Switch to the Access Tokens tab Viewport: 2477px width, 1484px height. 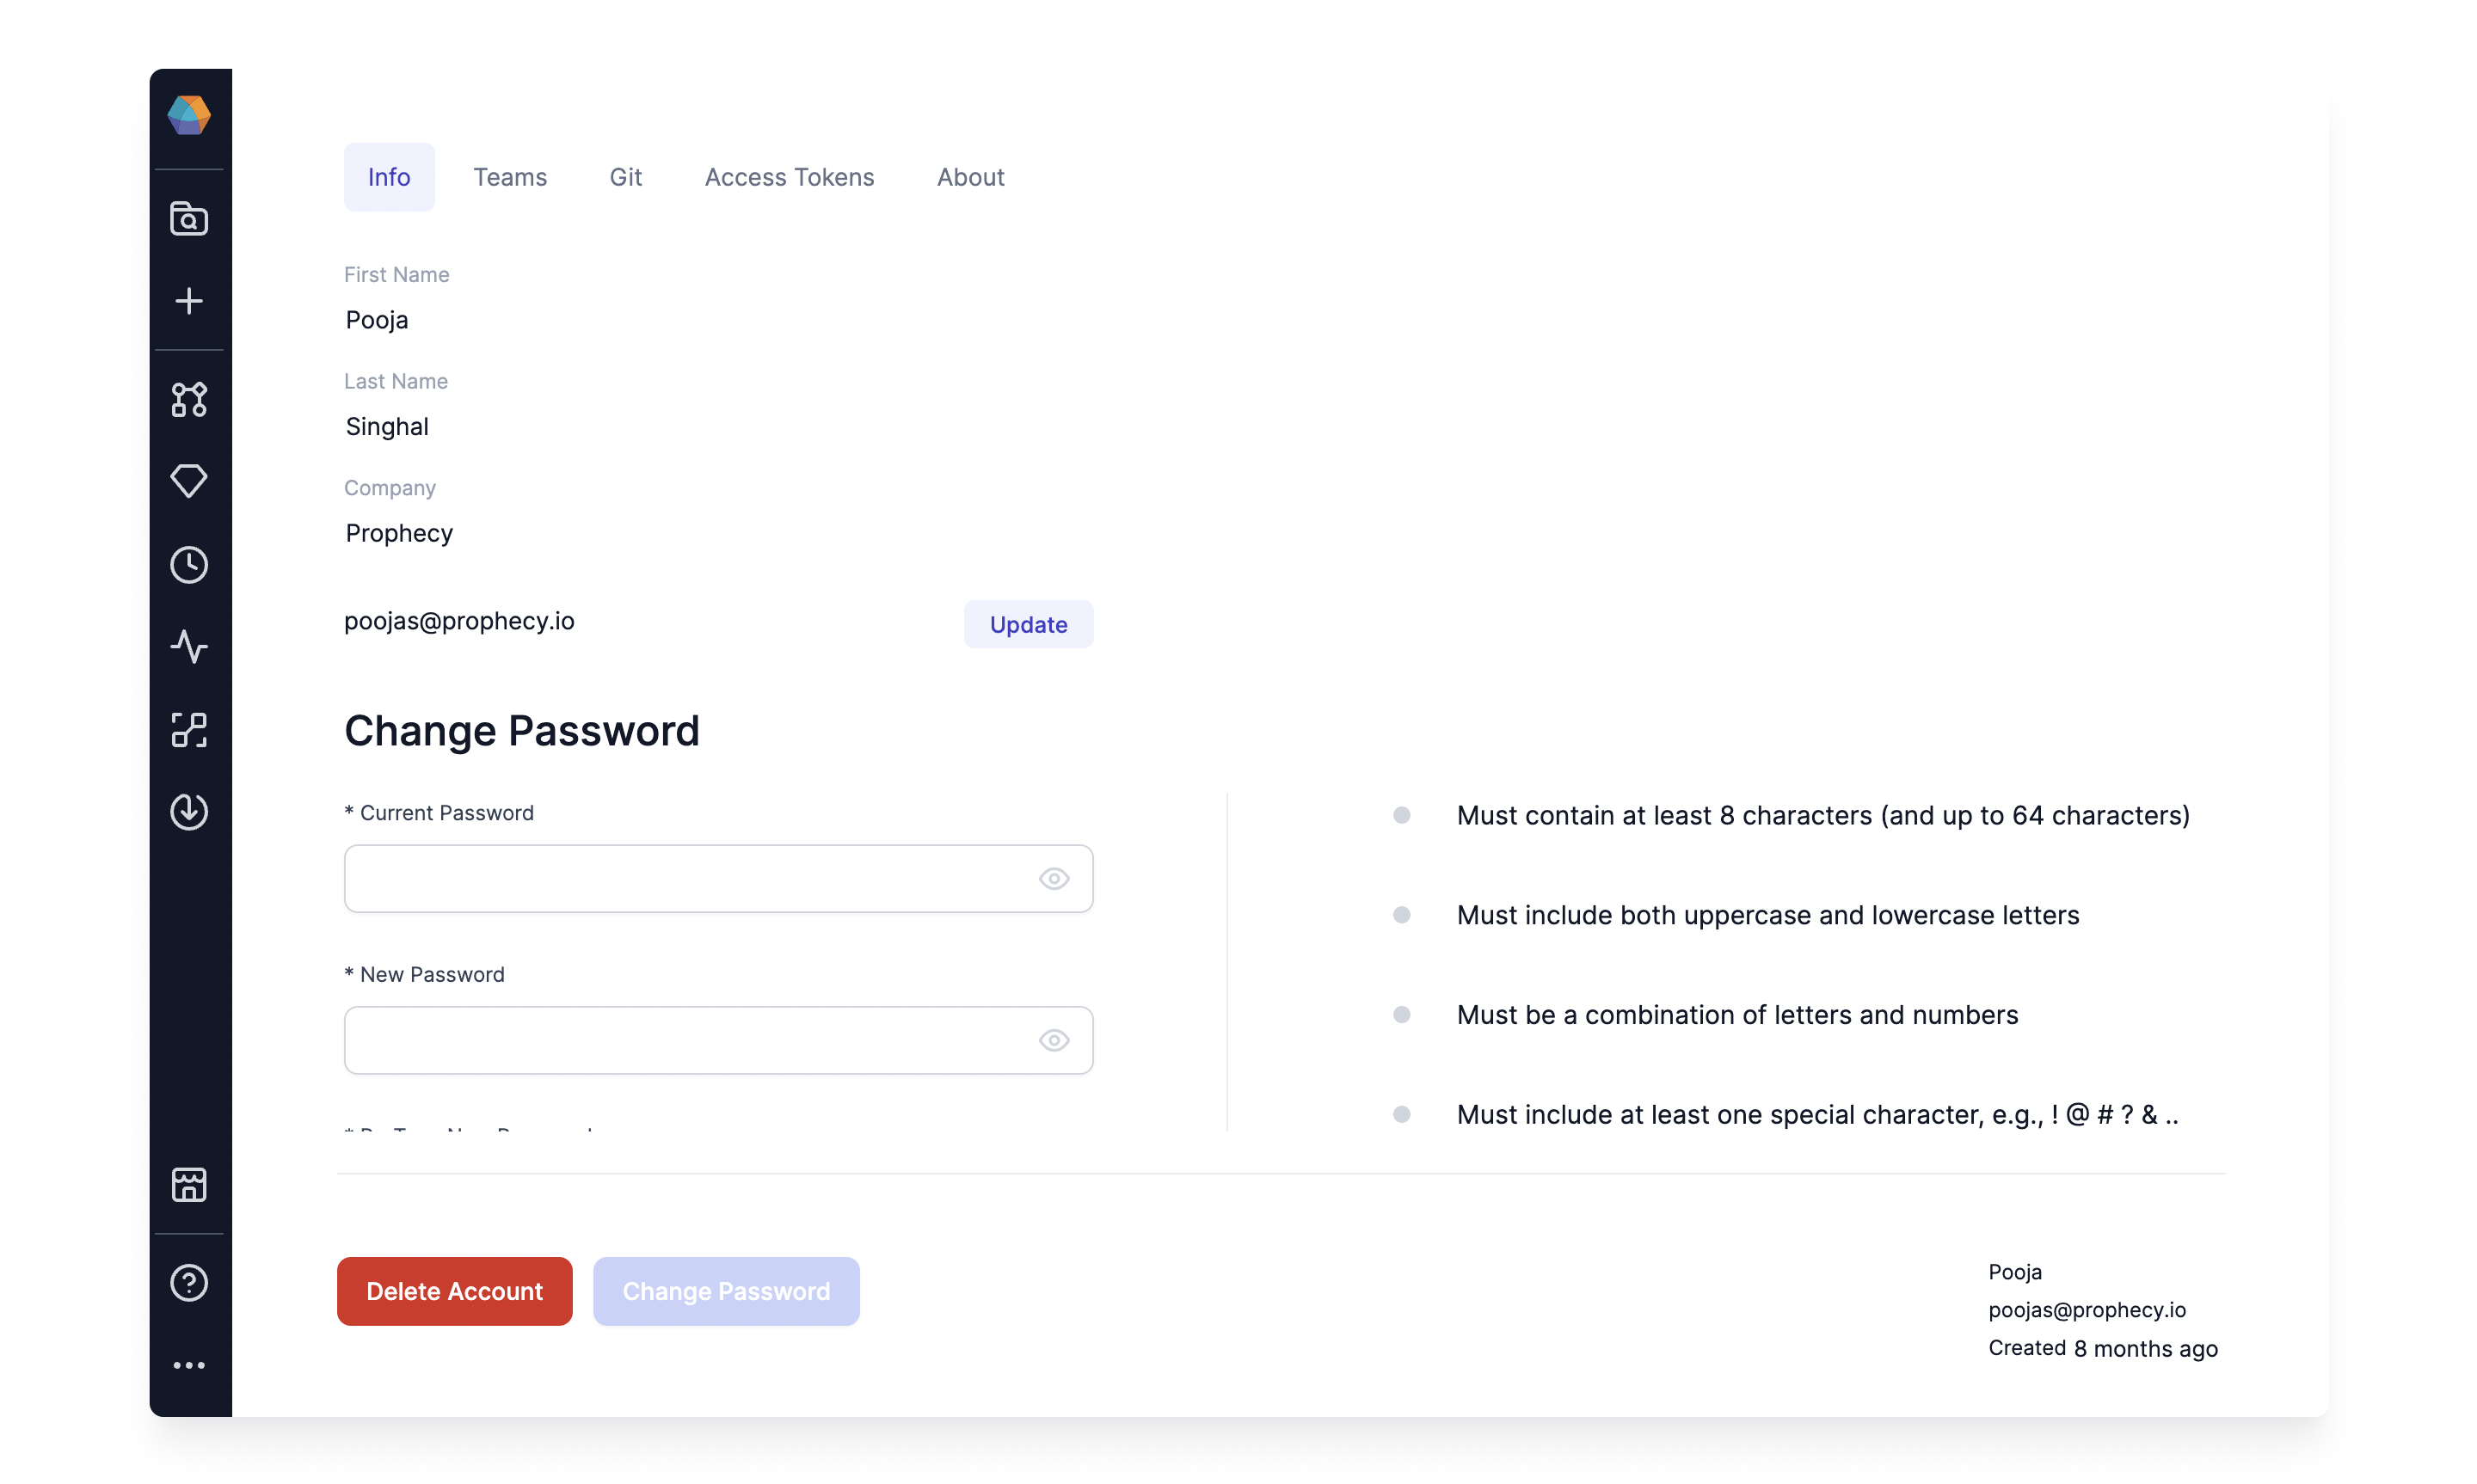coord(788,176)
